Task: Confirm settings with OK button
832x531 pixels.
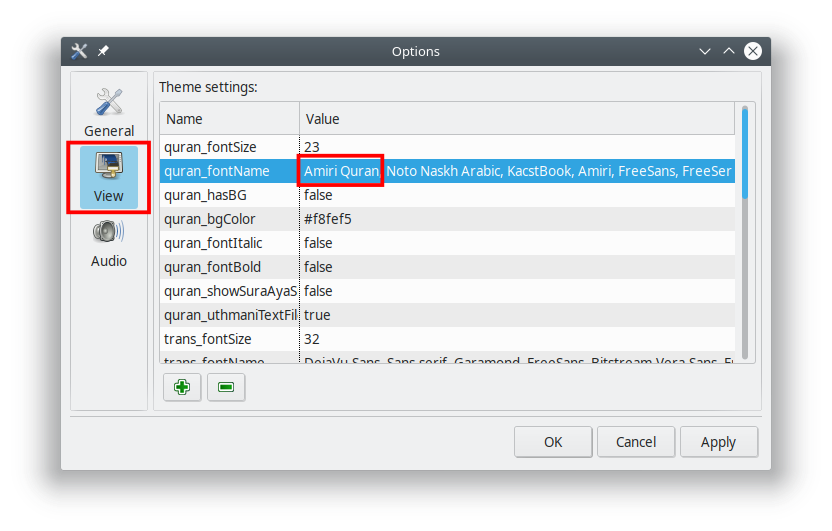Action: pyautogui.click(x=553, y=442)
